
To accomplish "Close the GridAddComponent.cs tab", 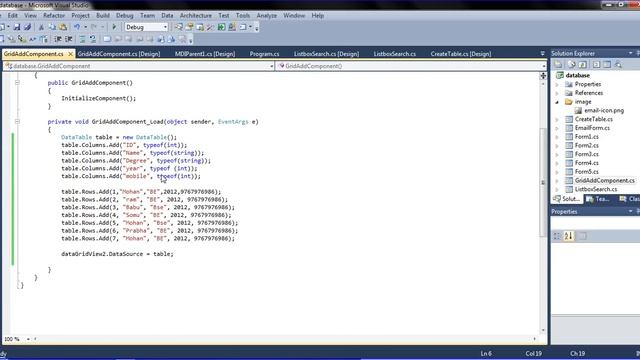I will coord(70,54).
